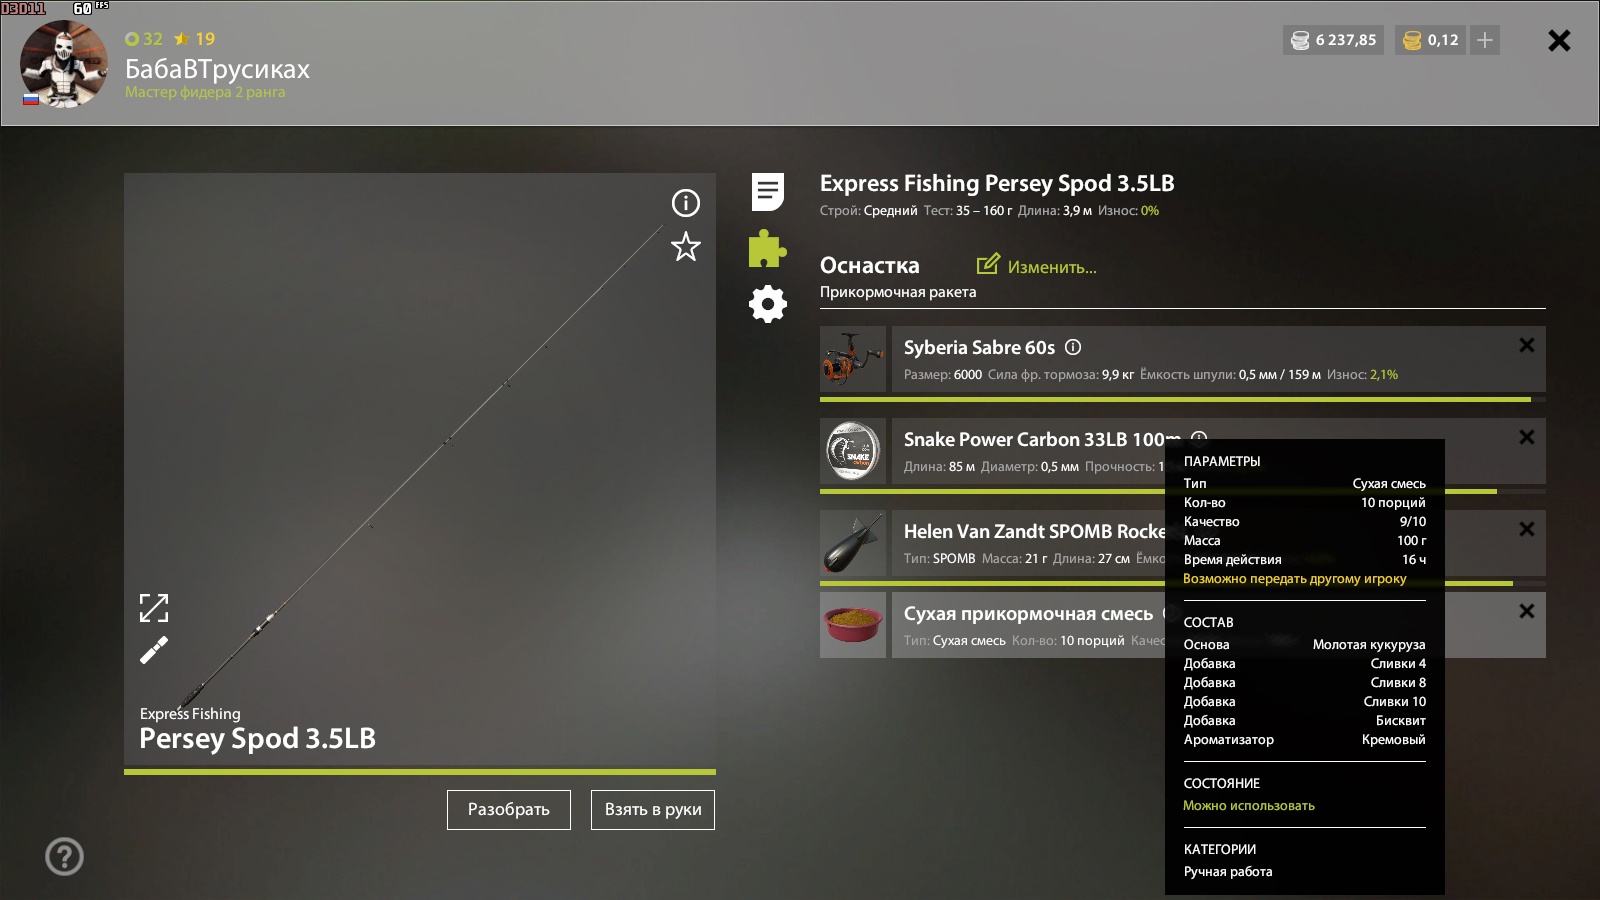Open the help question mark icon
Viewport: 1600px width, 900px height.
pyautogui.click(x=64, y=856)
